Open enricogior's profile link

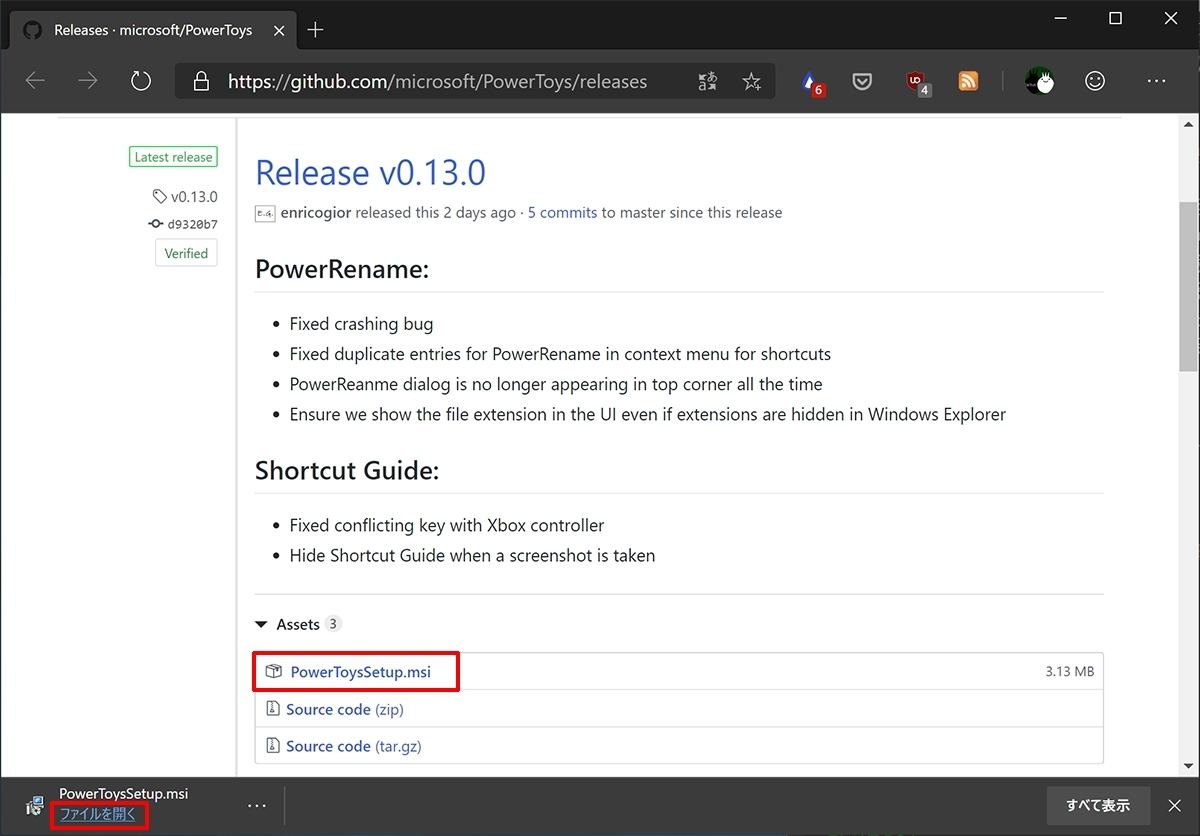coord(316,213)
